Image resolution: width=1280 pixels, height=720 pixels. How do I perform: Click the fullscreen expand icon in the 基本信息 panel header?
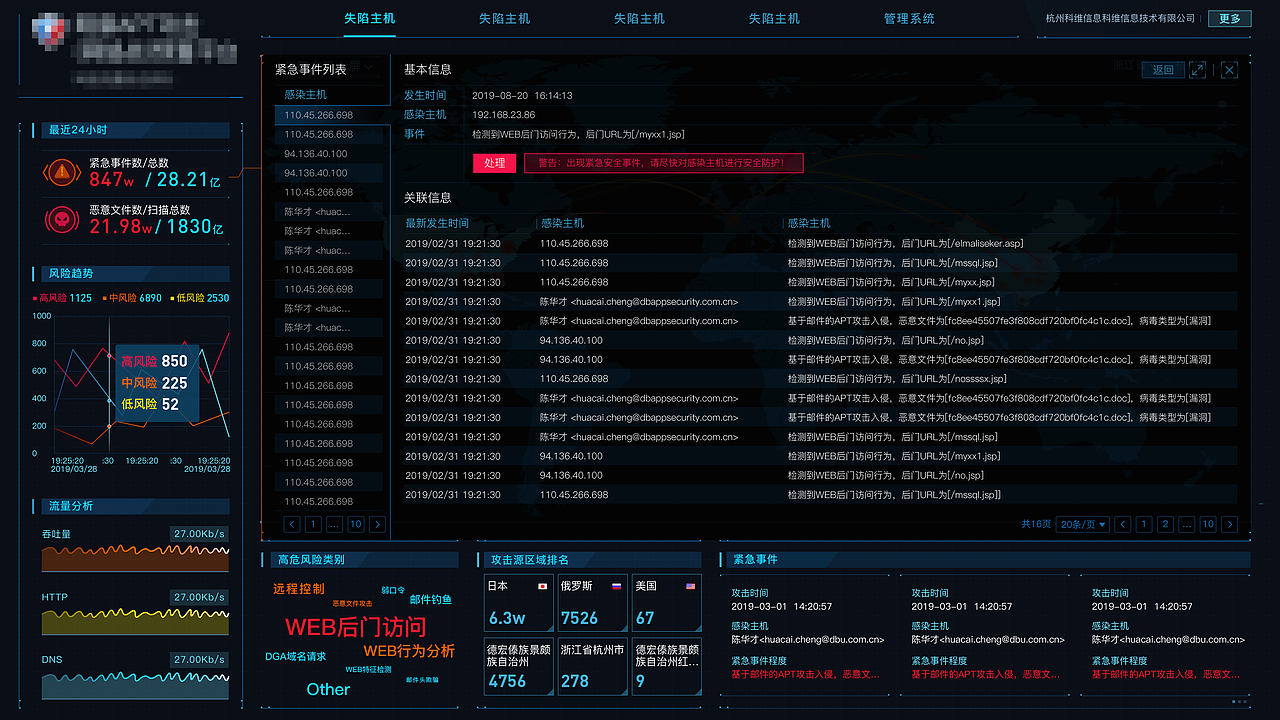[x=1197, y=70]
